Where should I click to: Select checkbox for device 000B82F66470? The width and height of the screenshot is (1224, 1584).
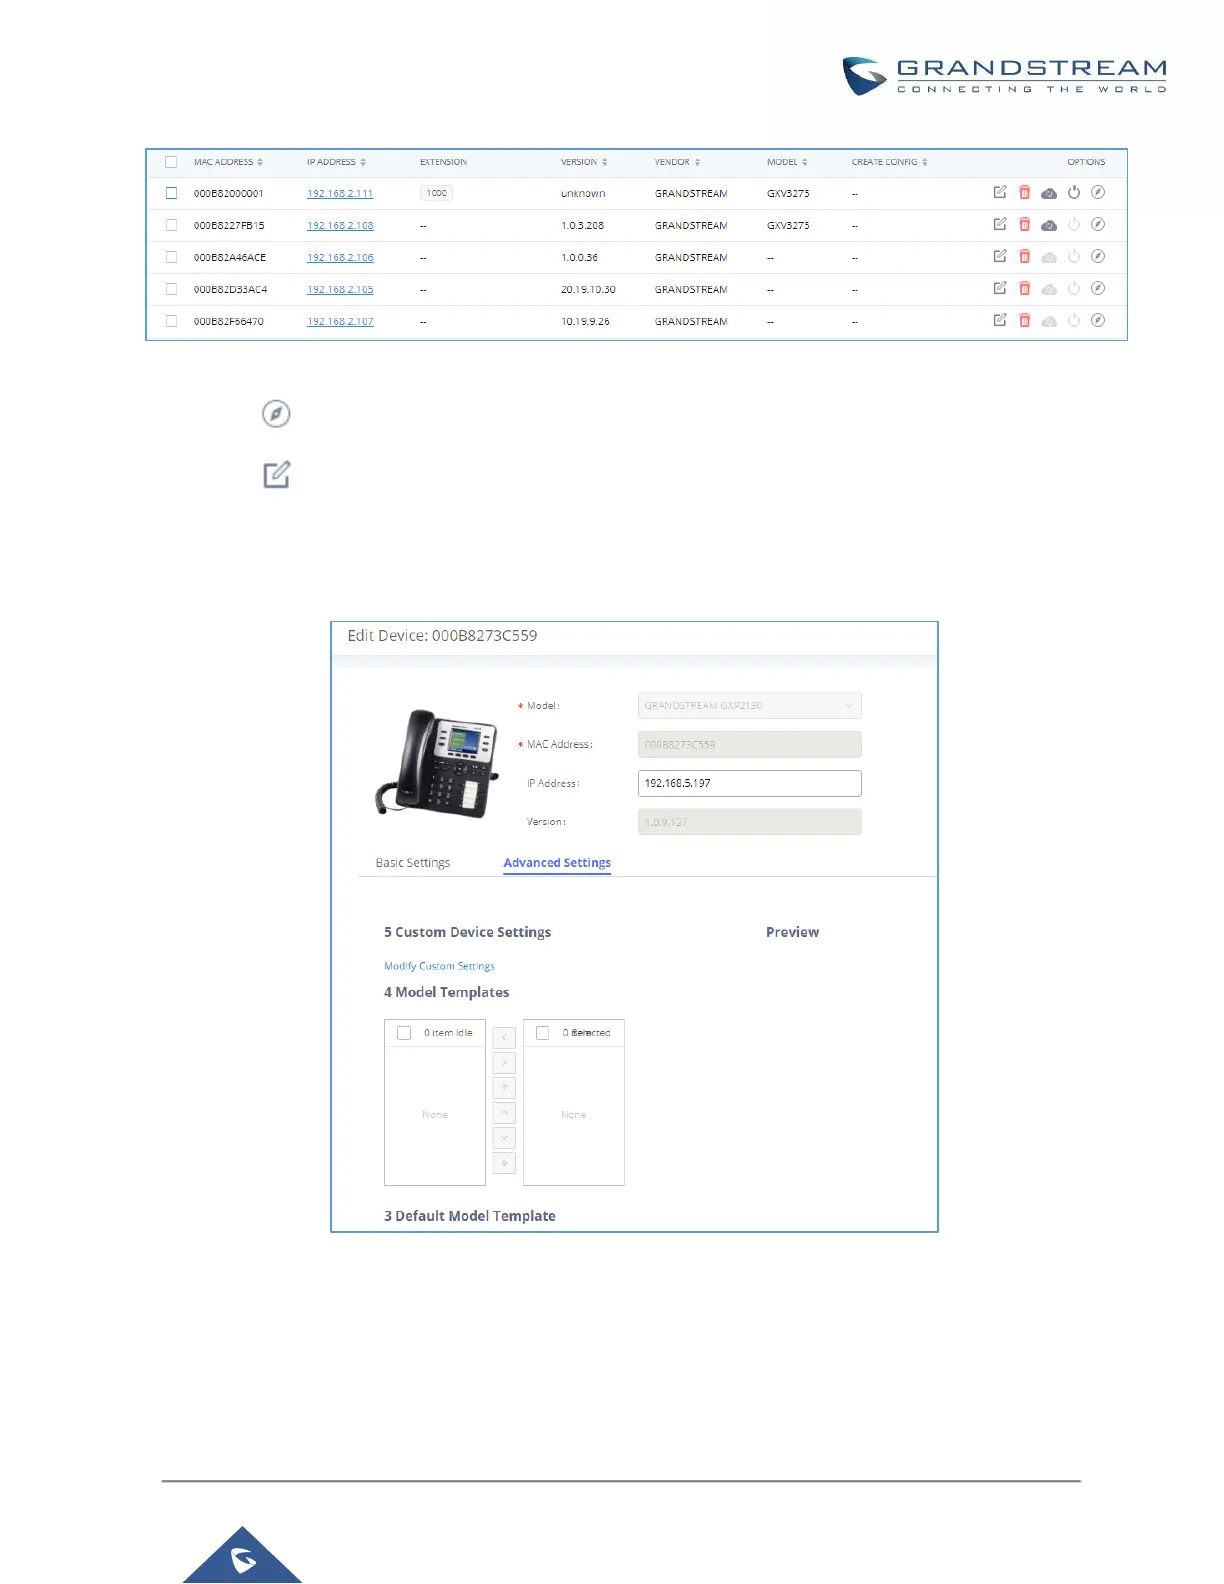click(171, 321)
